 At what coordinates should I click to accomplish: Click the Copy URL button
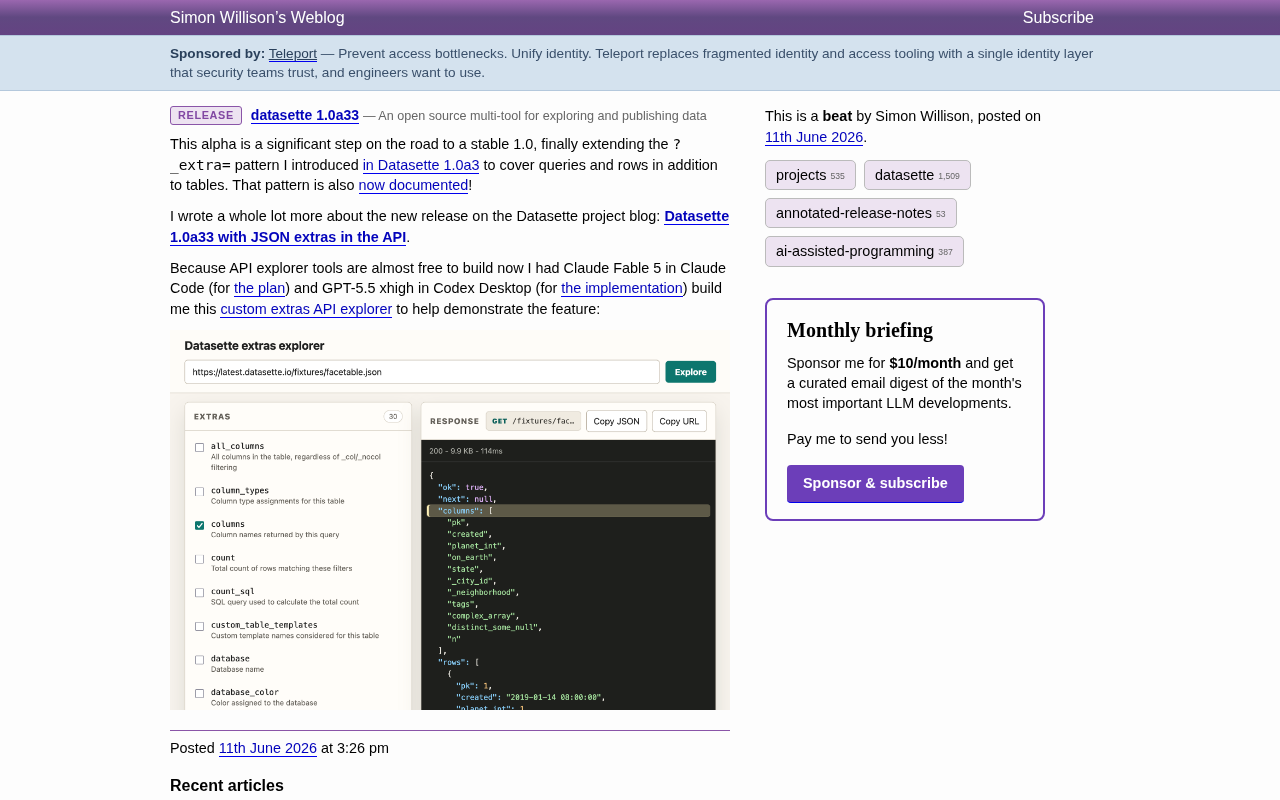tap(679, 421)
